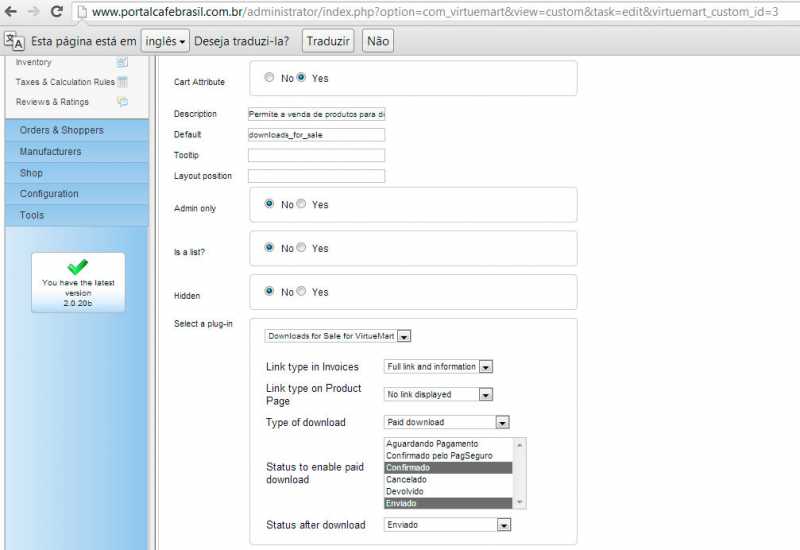Image resolution: width=800 pixels, height=550 pixels.
Task: Choose Yes for Hidden option
Action: click(x=301, y=292)
